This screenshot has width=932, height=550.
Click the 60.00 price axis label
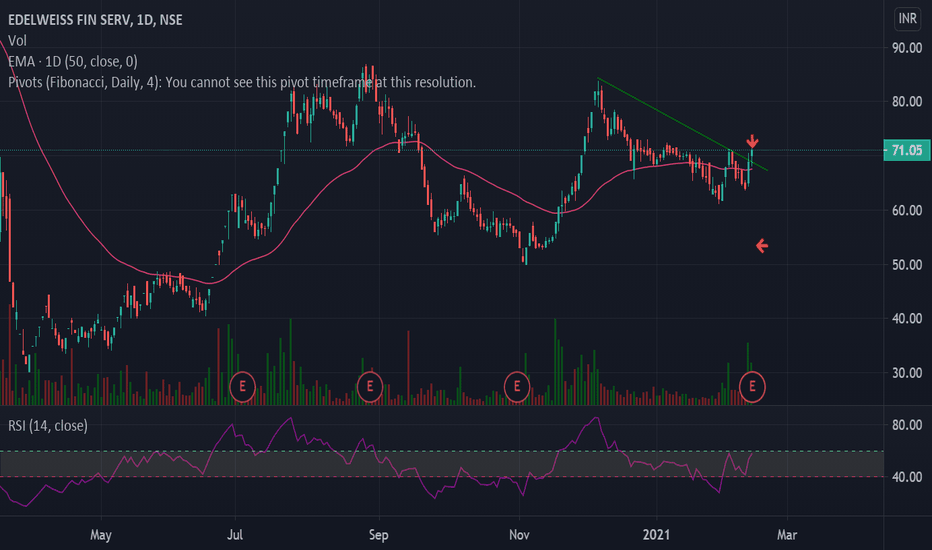coord(907,210)
